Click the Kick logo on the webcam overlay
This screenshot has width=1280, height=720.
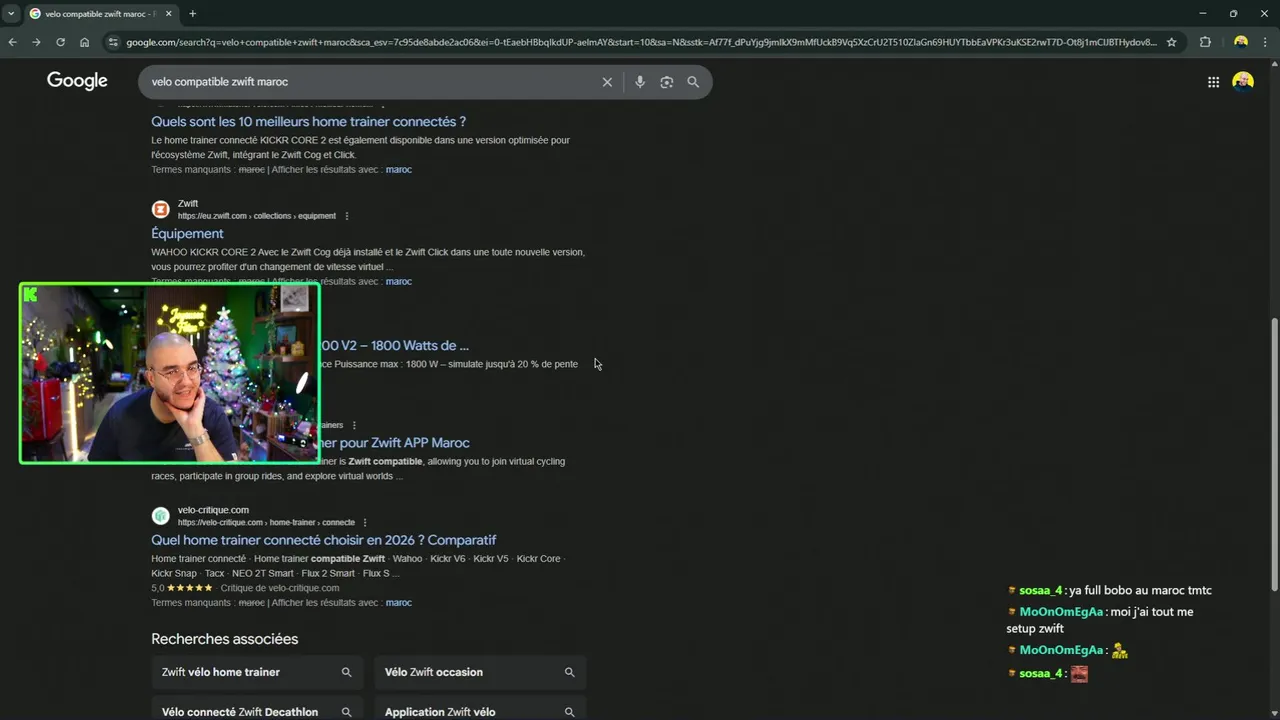tap(31, 294)
